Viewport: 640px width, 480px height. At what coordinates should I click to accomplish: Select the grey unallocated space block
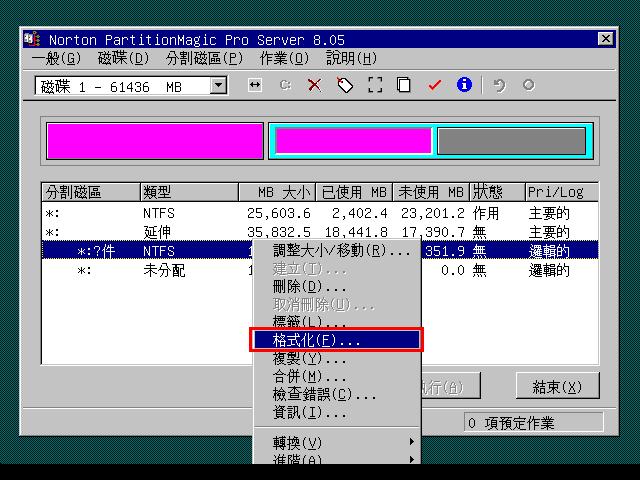(x=511, y=141)
